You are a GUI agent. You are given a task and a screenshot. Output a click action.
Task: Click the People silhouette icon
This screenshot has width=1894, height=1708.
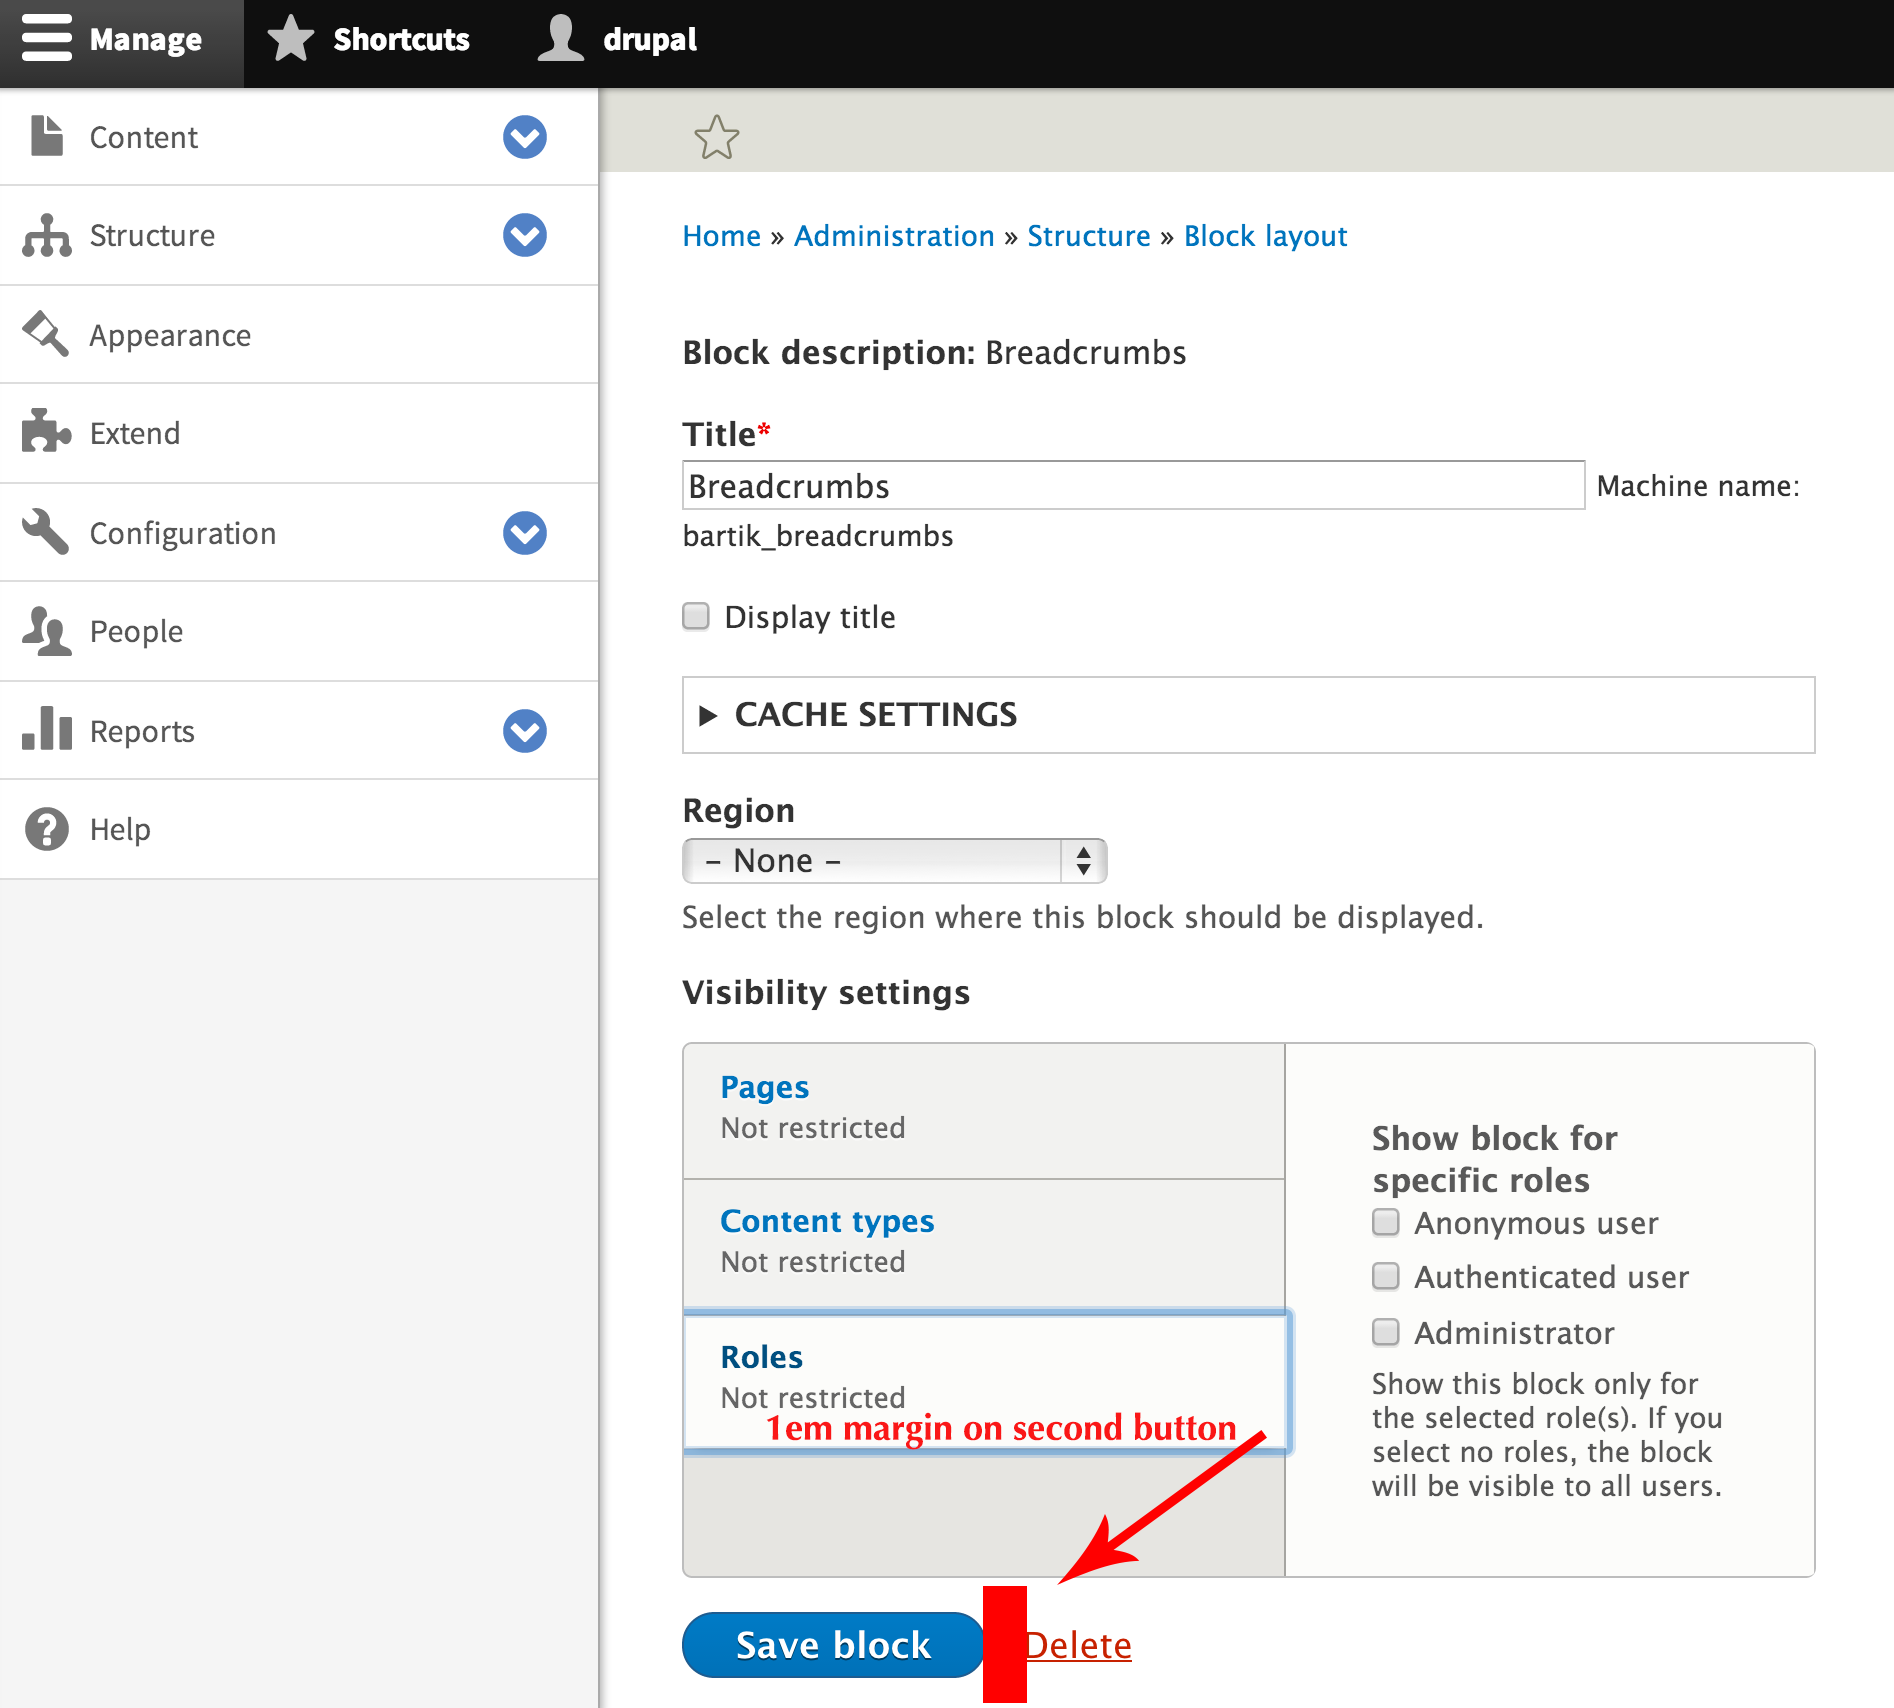click(x=46, y=631)
